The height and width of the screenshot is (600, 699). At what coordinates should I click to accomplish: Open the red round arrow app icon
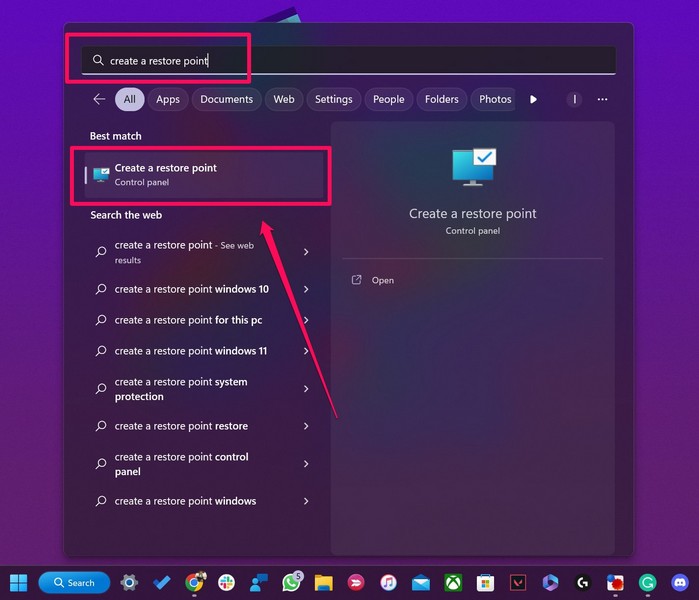point(356,583)
